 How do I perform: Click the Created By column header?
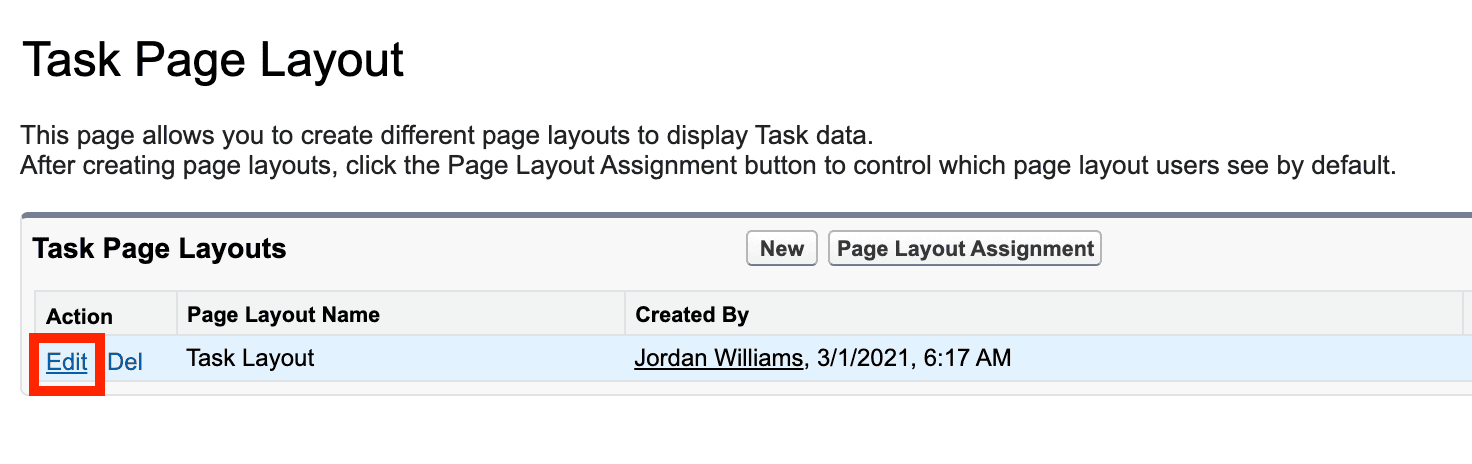click(692, 315)
